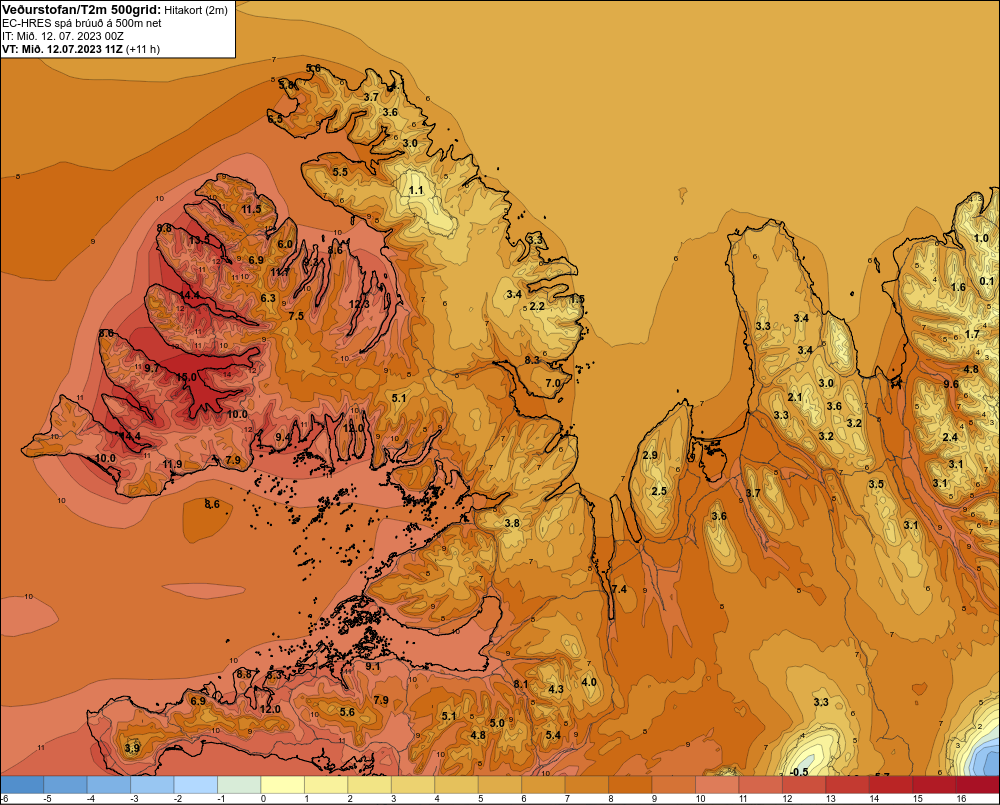Select the red swatch between 13 and 14
This screenshot has width=1000, height=805.
[x=847, y=785]
